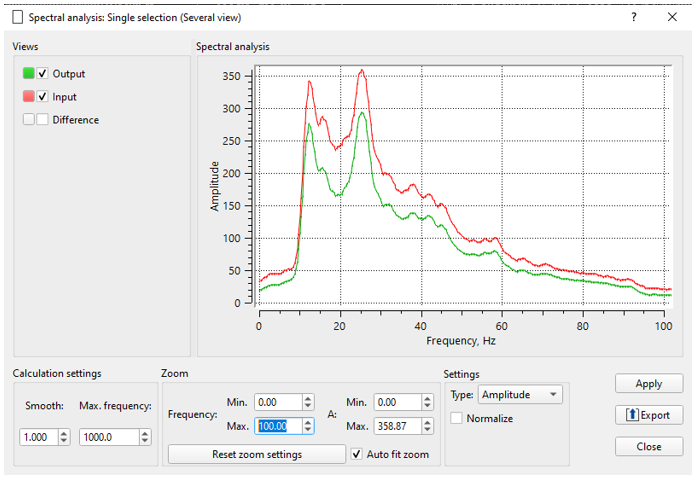Screen dimensions: 697x478
Task: Click the dialog window icon in title bar
Action: [x=16, y=17]
